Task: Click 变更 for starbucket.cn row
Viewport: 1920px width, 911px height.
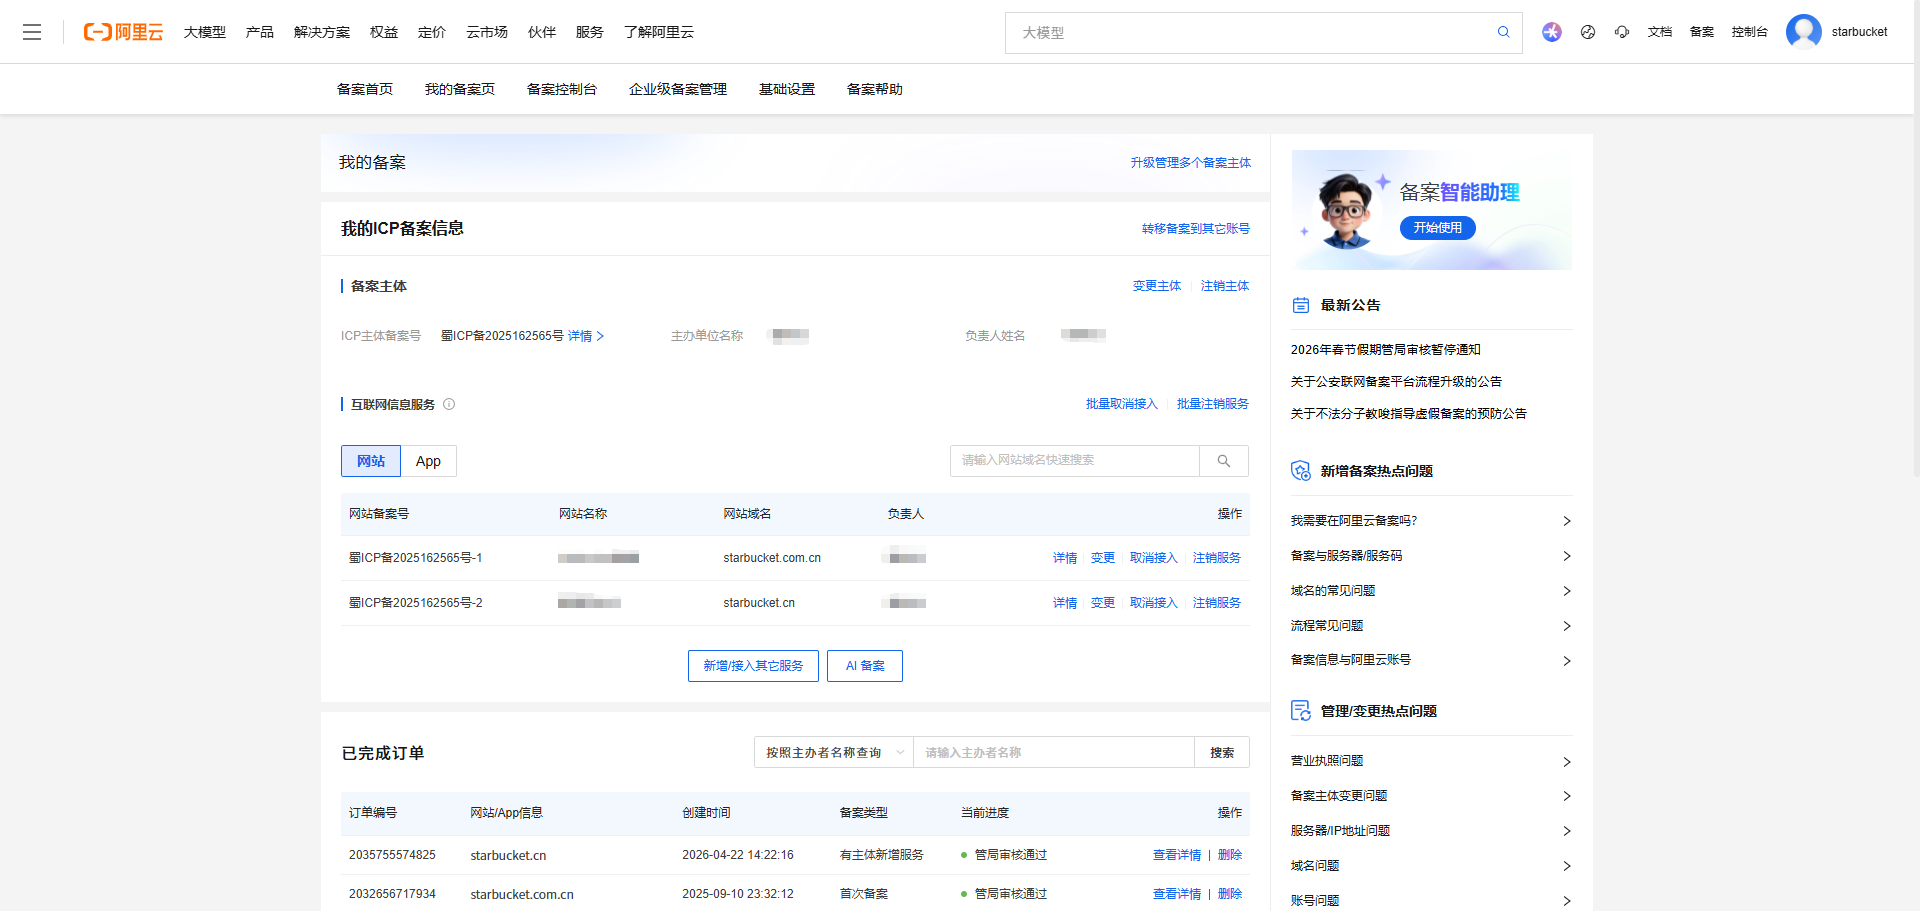Action: tap(1103, 603)
